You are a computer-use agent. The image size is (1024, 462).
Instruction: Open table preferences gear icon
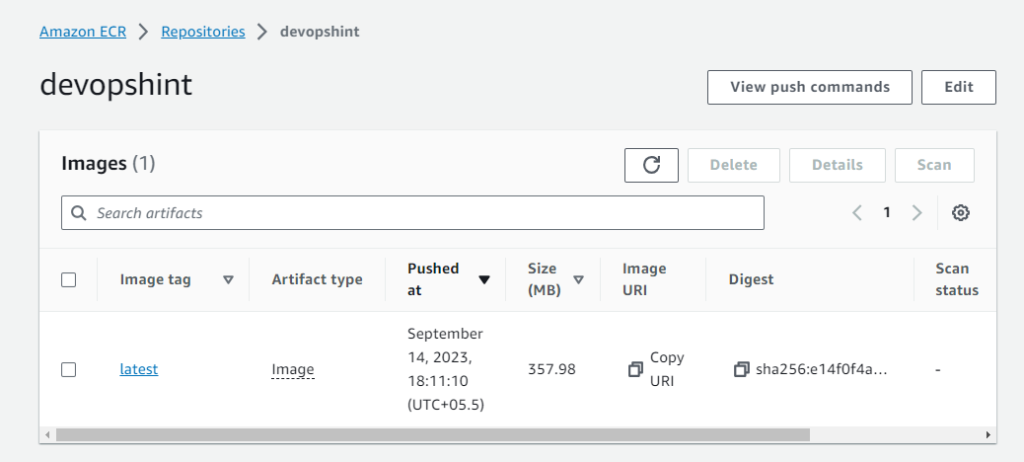(960, 212)
